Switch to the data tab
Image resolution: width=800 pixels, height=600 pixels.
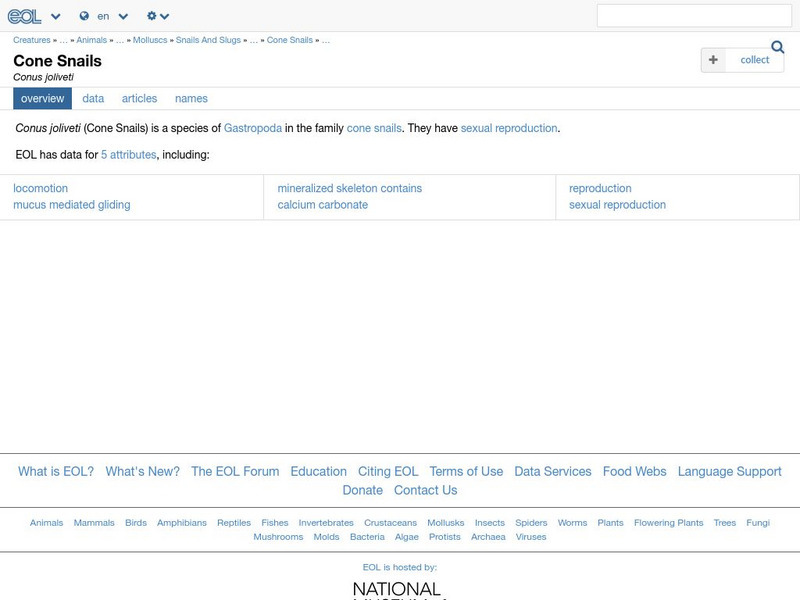(93, 98)
